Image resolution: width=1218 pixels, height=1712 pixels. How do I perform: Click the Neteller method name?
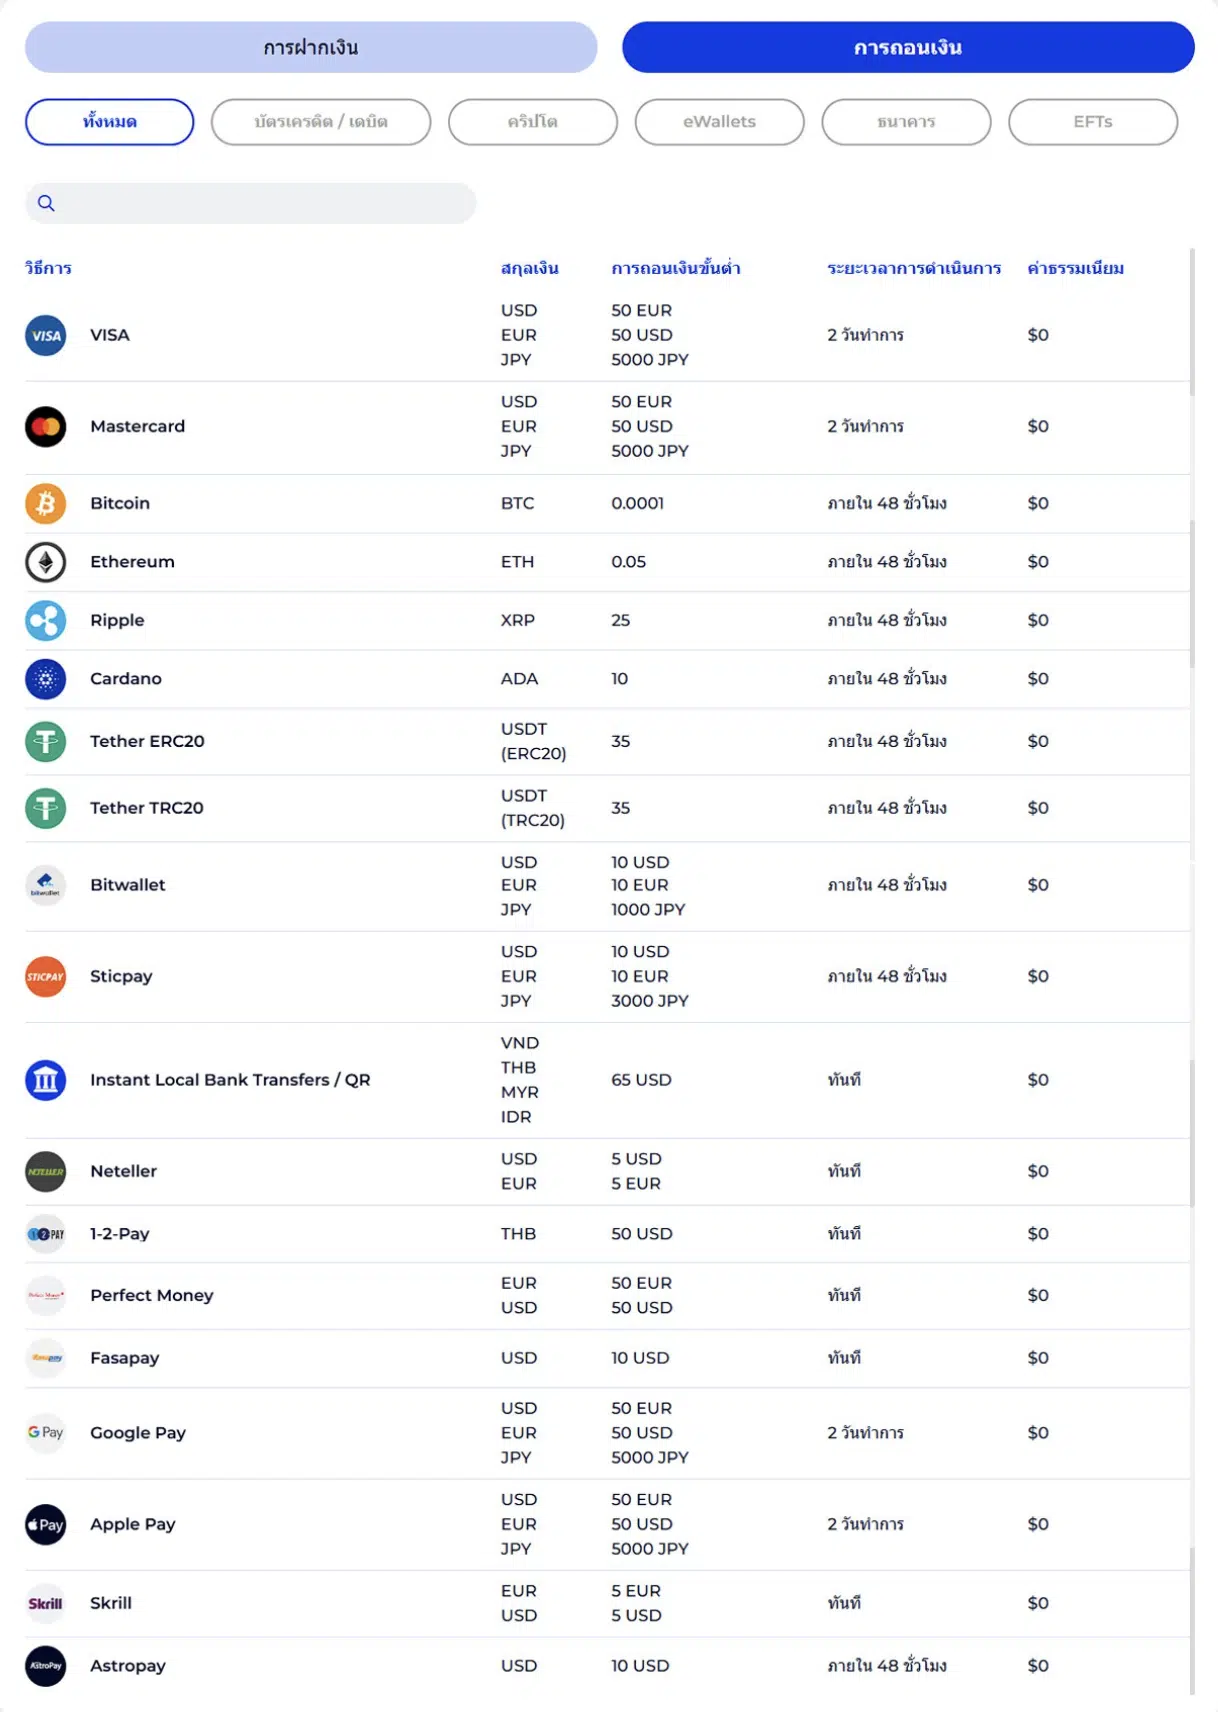124,1172
